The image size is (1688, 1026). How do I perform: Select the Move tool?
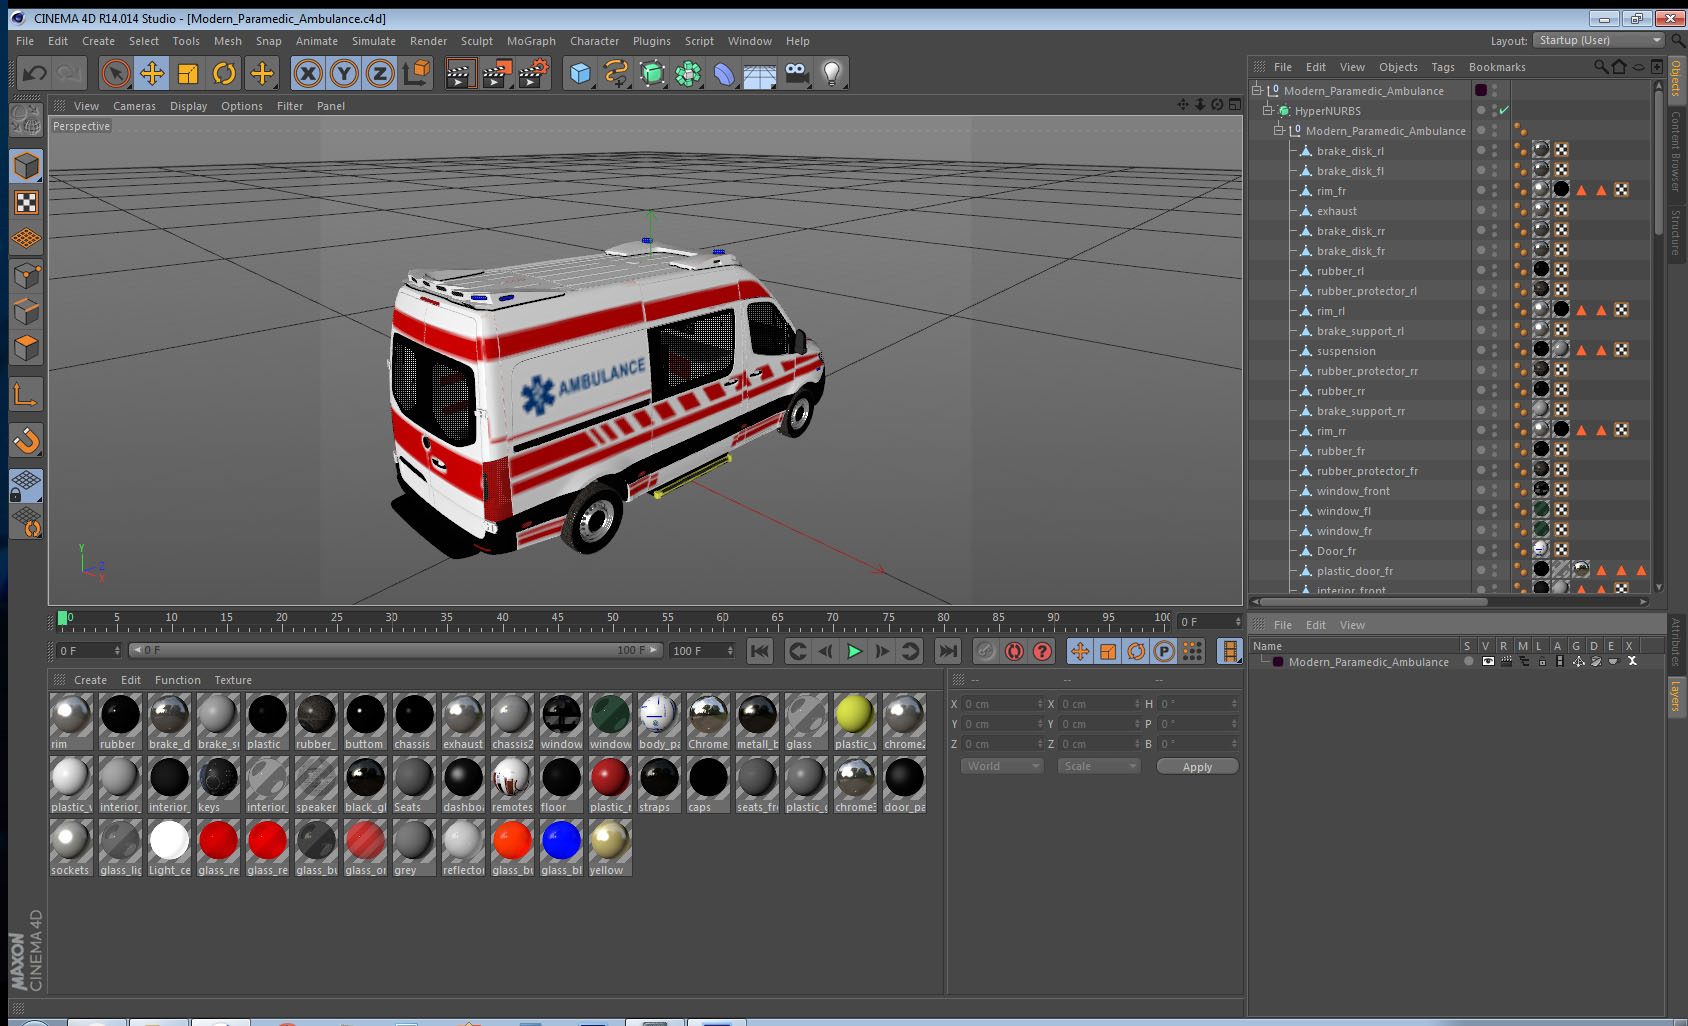[152, 73]
